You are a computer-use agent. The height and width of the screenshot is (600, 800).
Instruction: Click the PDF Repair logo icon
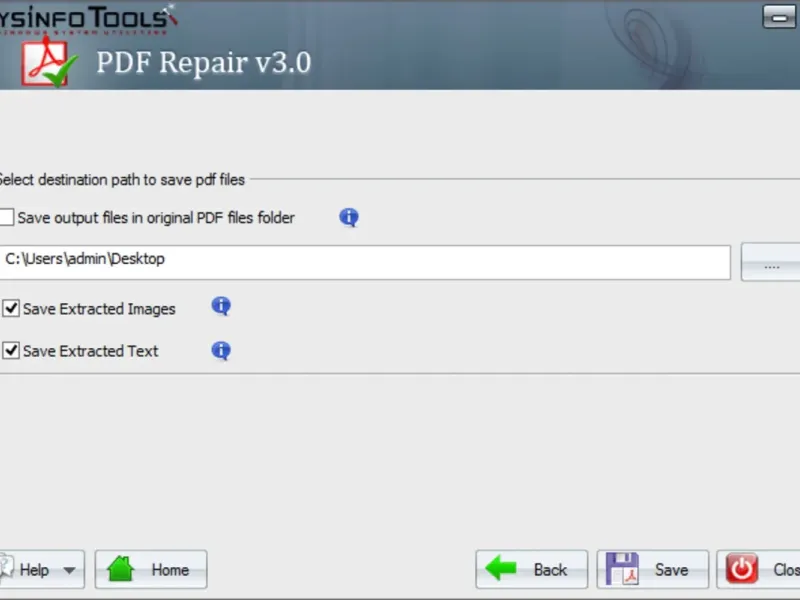click(x=49, y=62)
